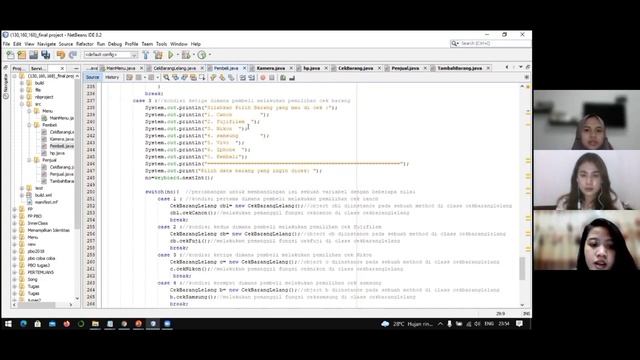Collapse the src folder node
This screenshot has height=360, width=640.
click(x=22, y=104)
